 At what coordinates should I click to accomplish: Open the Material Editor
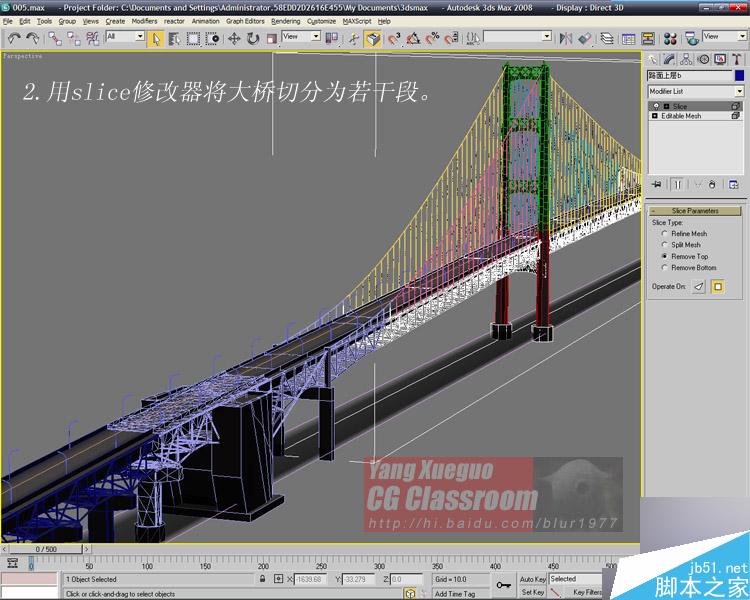(670, 39)
